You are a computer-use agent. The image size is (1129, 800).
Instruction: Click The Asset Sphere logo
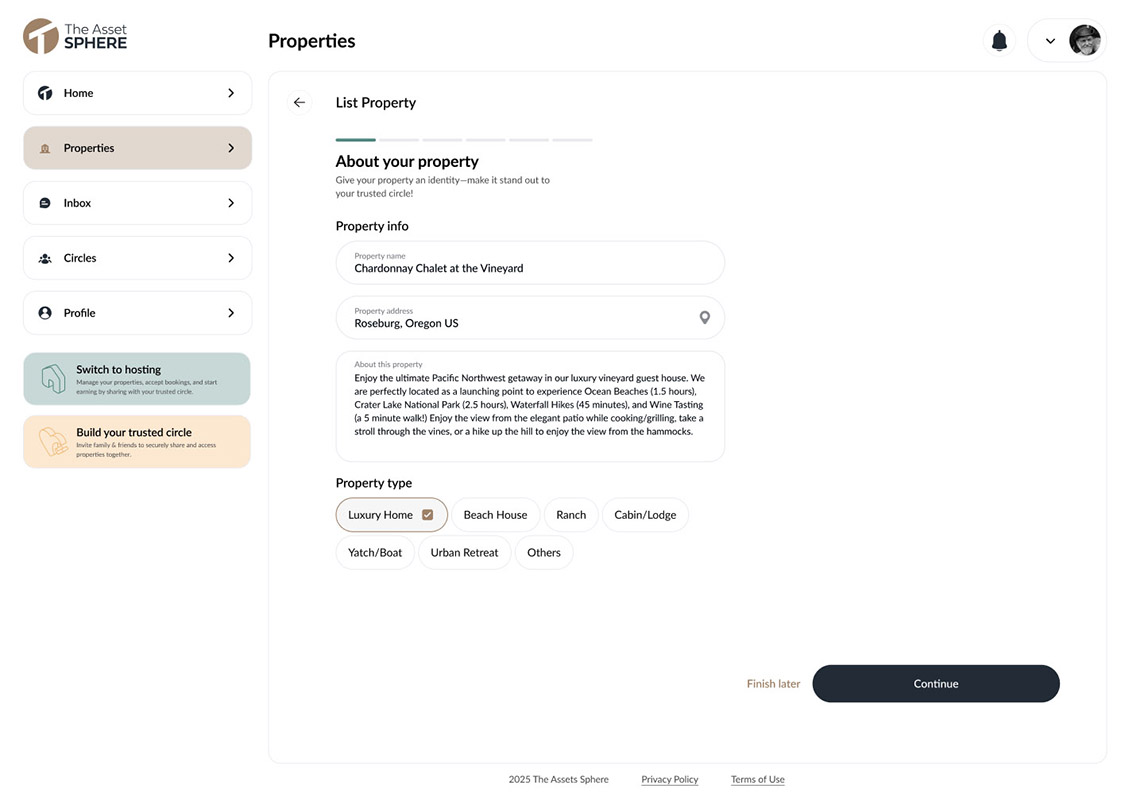75,36
